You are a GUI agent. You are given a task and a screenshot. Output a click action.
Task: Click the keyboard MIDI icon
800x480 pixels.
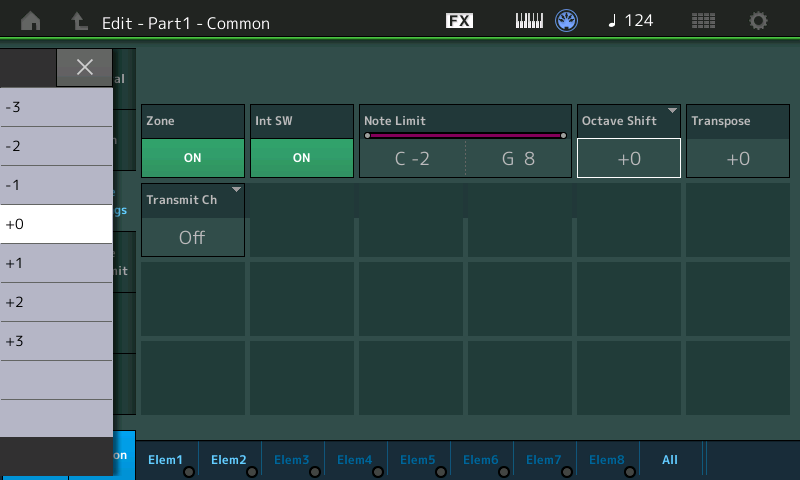529,20
